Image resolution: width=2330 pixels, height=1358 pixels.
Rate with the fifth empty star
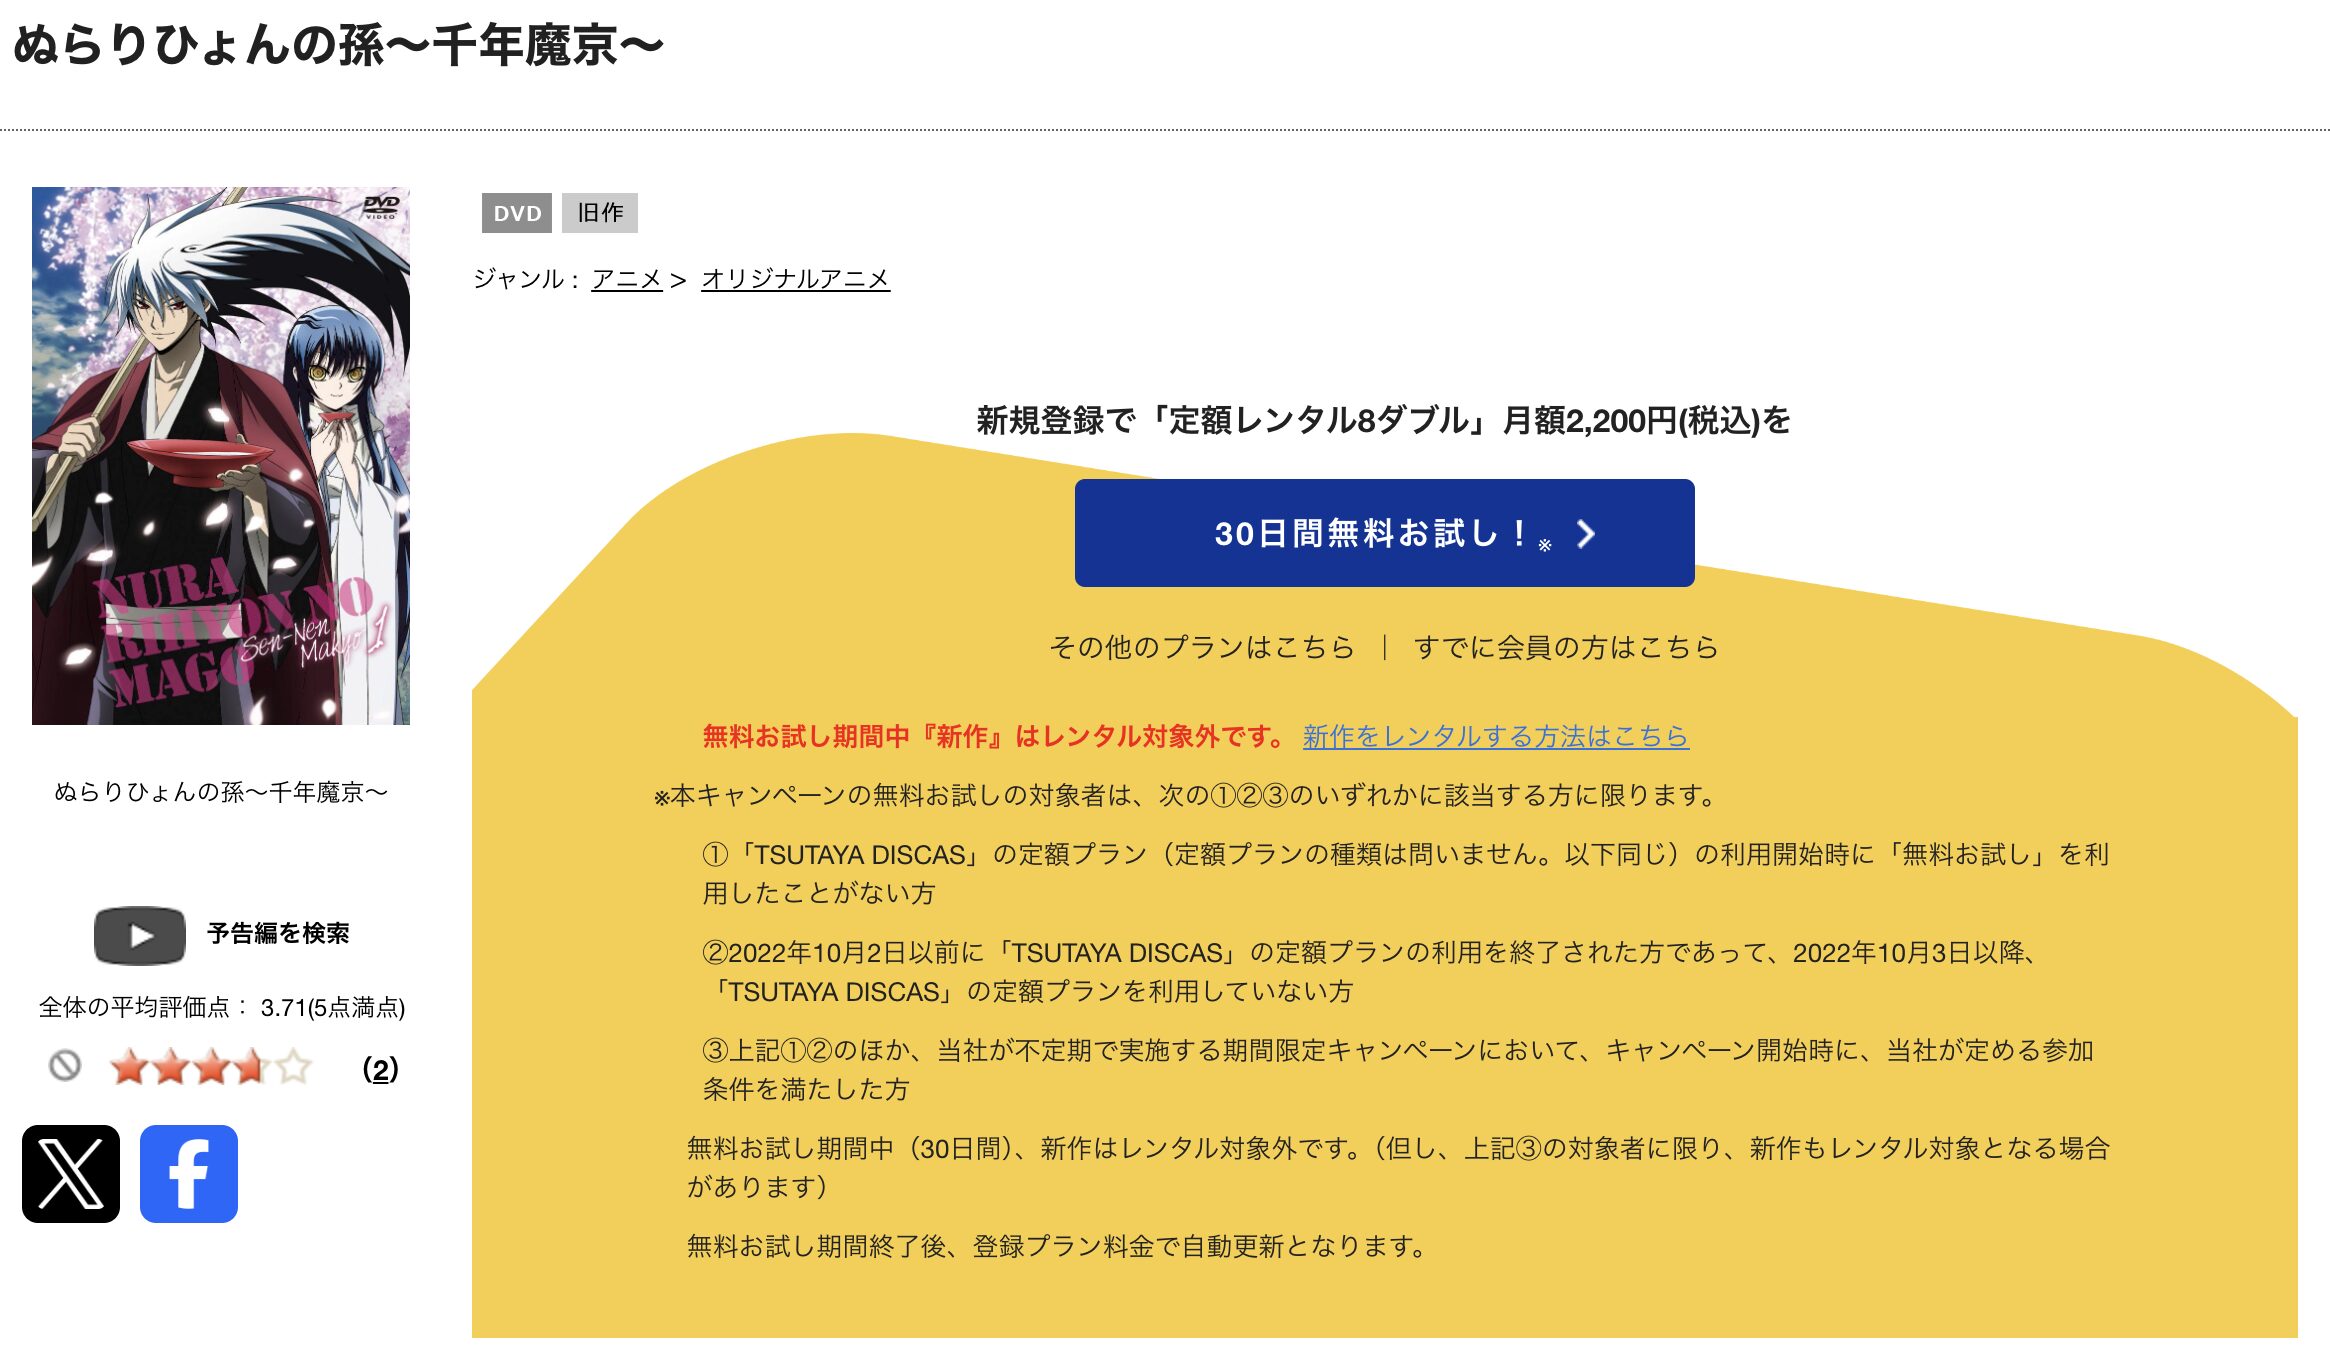coord(293,1067)
